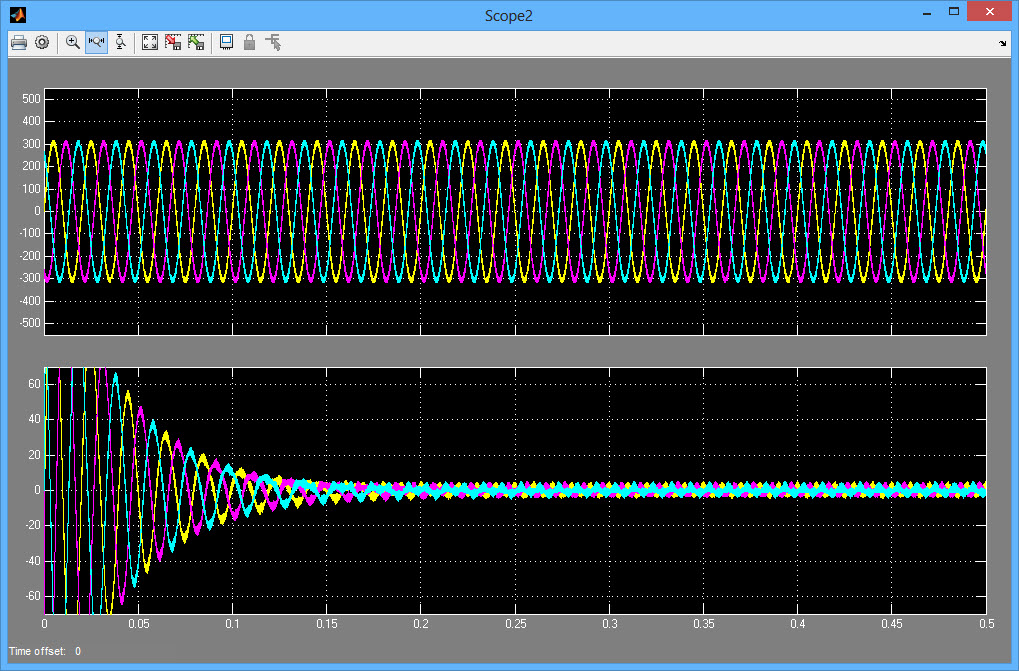Click the 0.45 tick label on time axis

click(x=892, y=624)
